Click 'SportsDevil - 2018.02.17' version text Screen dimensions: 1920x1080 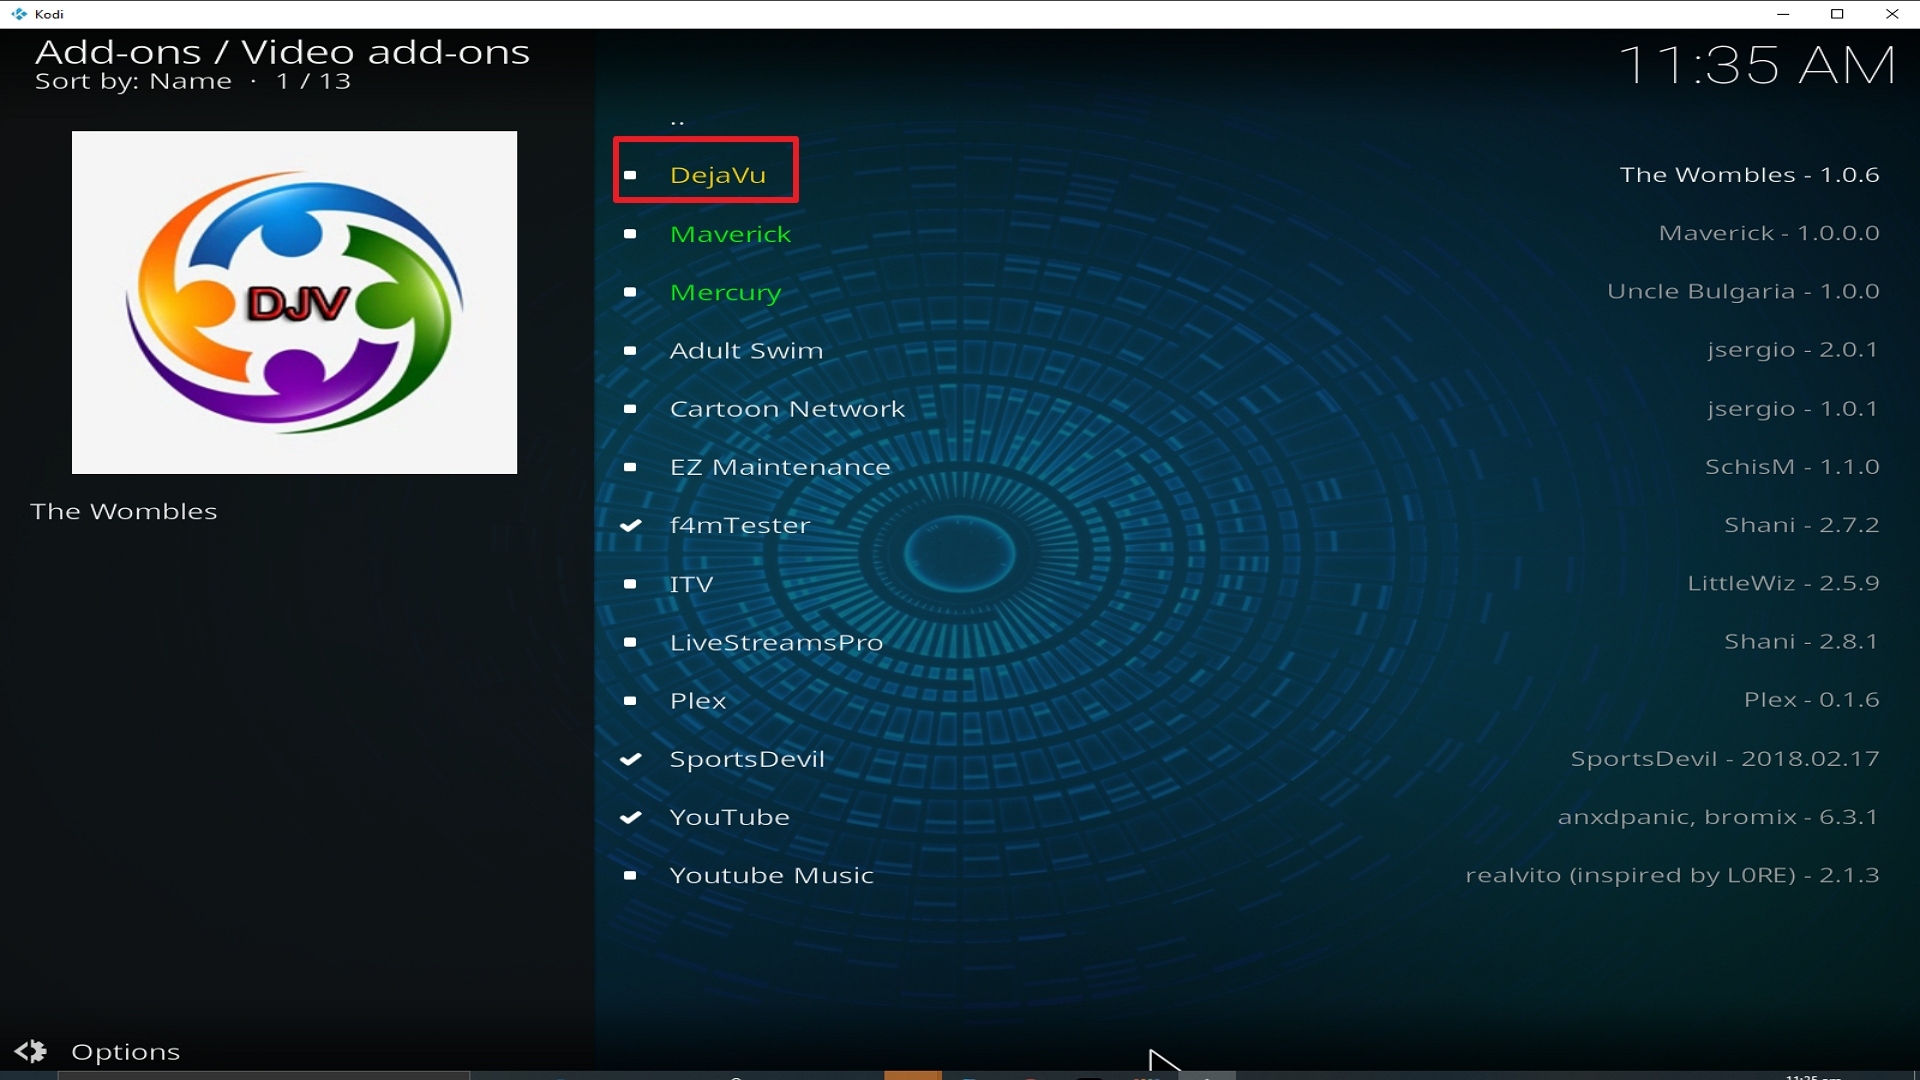pos(1725,759)
